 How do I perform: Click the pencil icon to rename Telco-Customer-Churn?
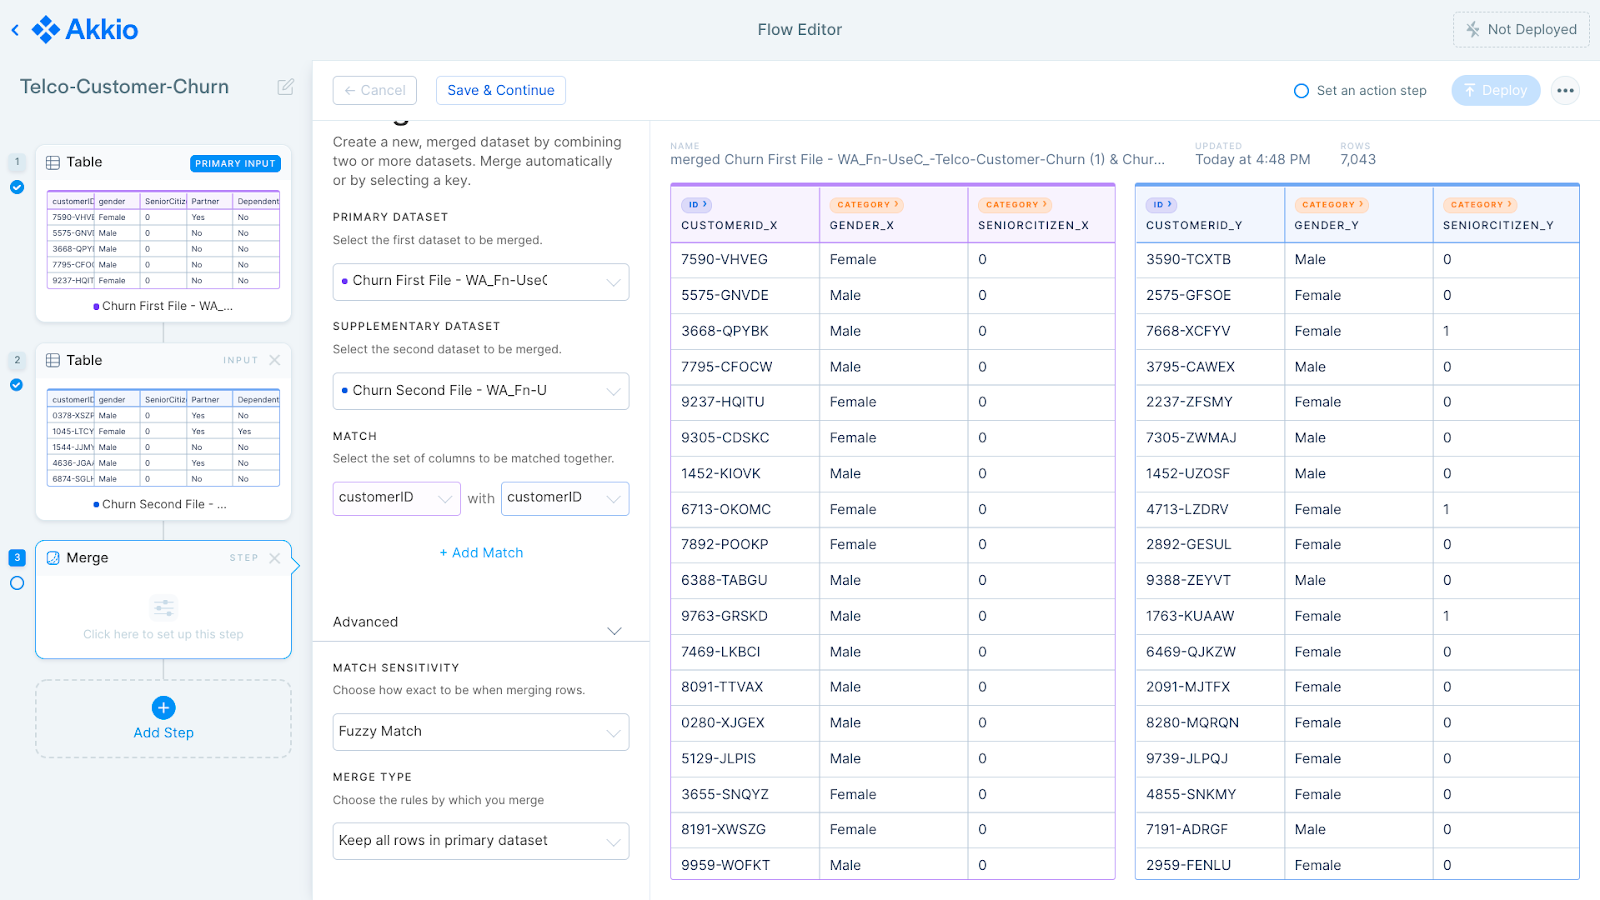click(x=285, y=87)
